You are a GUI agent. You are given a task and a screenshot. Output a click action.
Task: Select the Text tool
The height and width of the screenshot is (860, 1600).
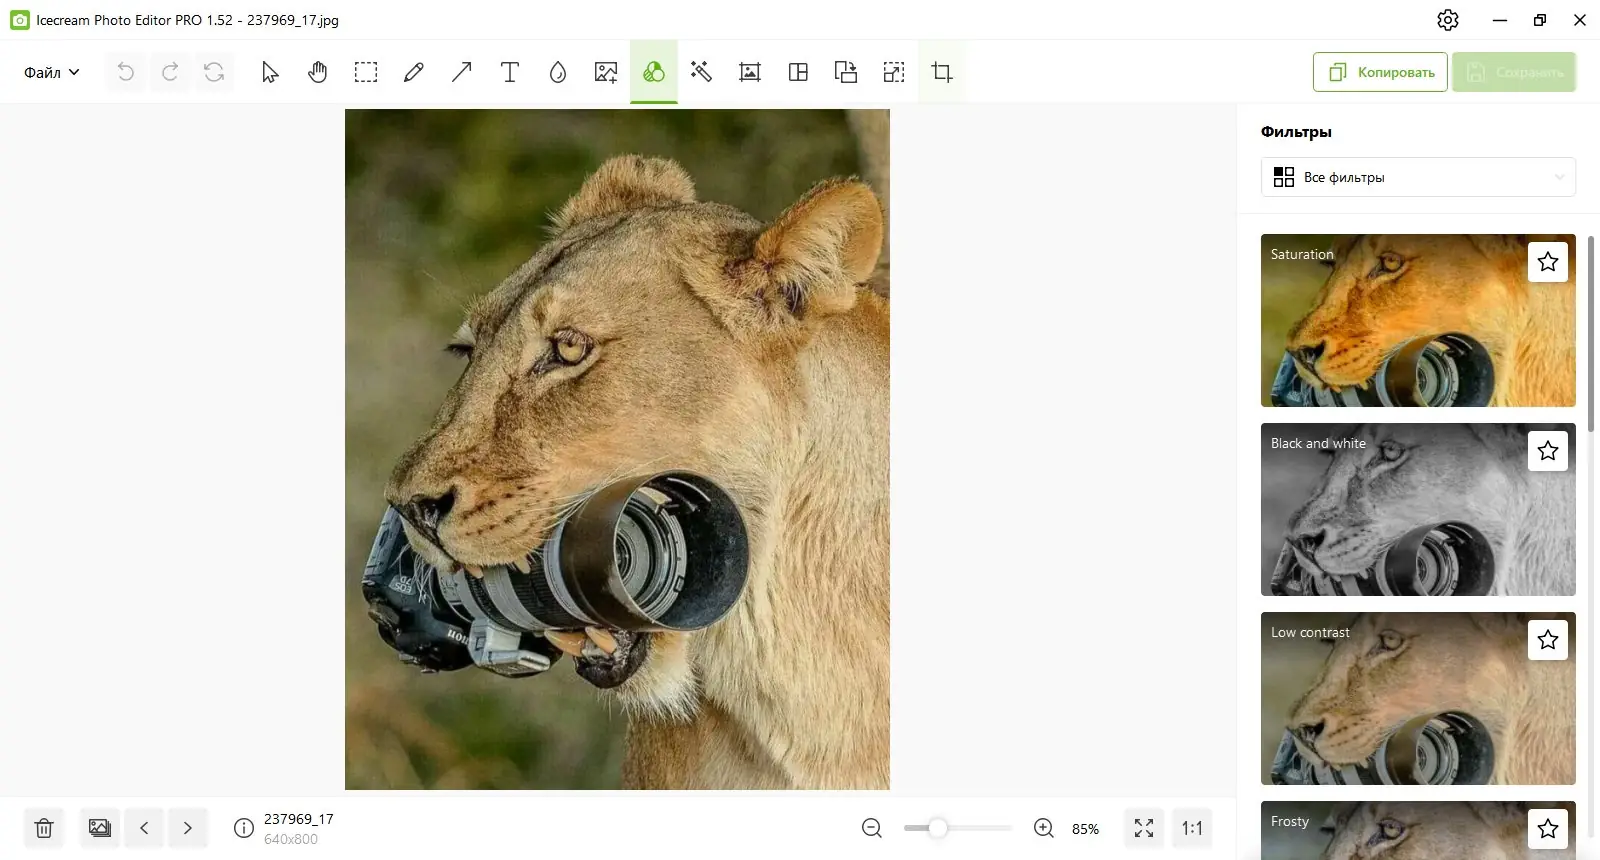[510, 72]
